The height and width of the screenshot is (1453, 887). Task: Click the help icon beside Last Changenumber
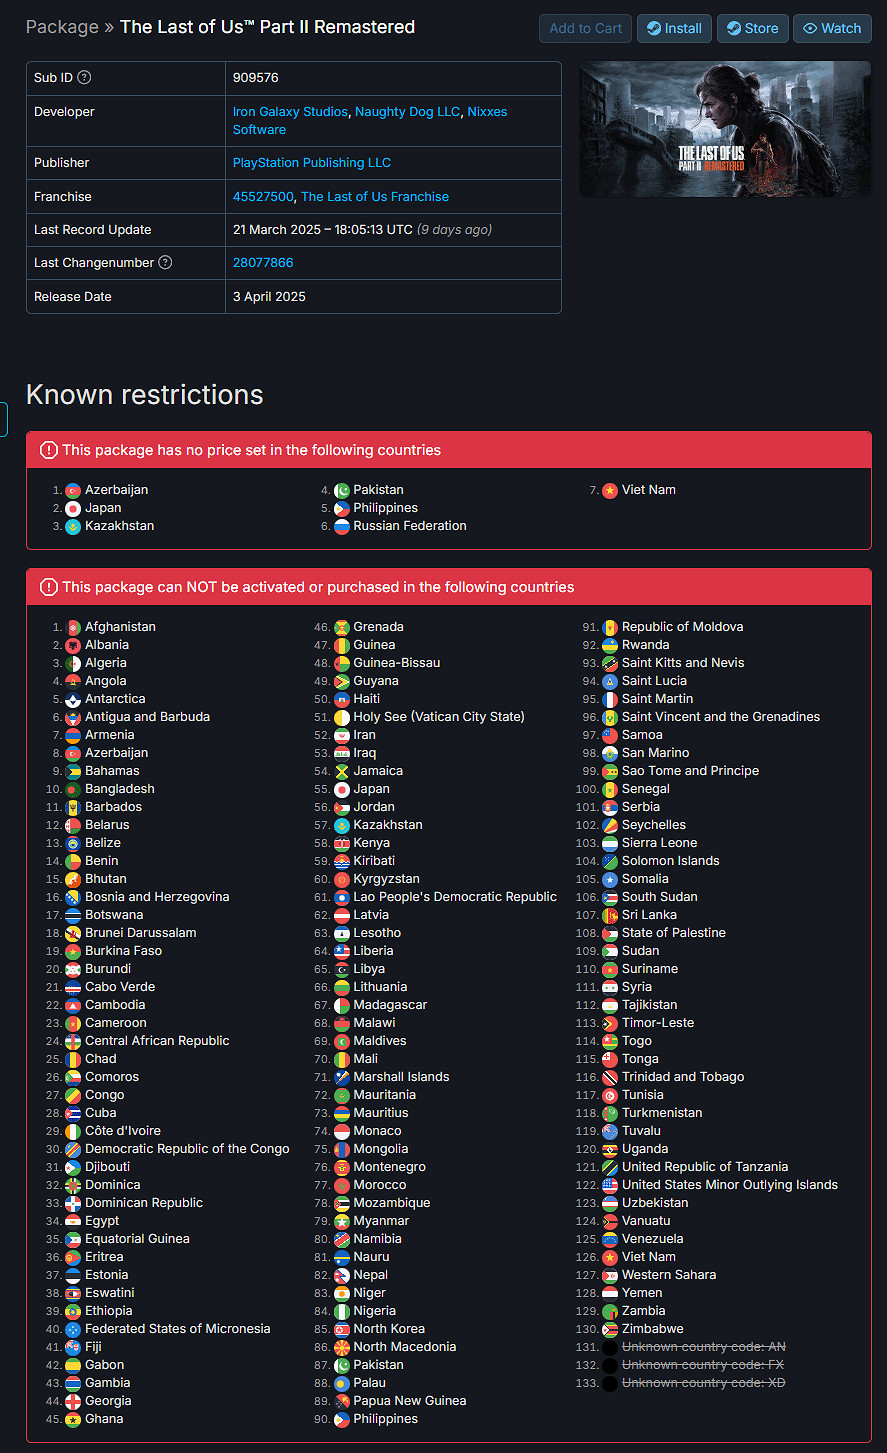coord(165,263)
